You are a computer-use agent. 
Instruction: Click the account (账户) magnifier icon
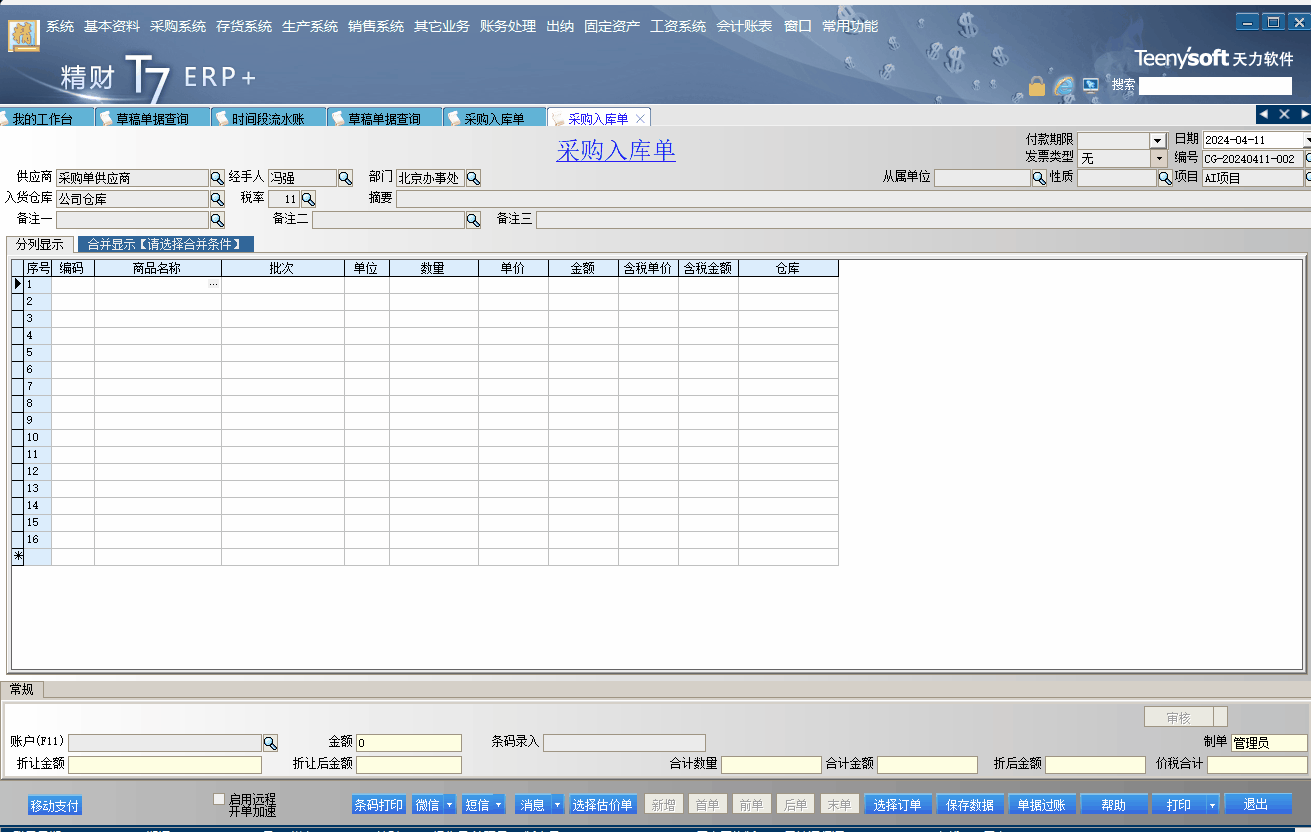tap(270, 743)
